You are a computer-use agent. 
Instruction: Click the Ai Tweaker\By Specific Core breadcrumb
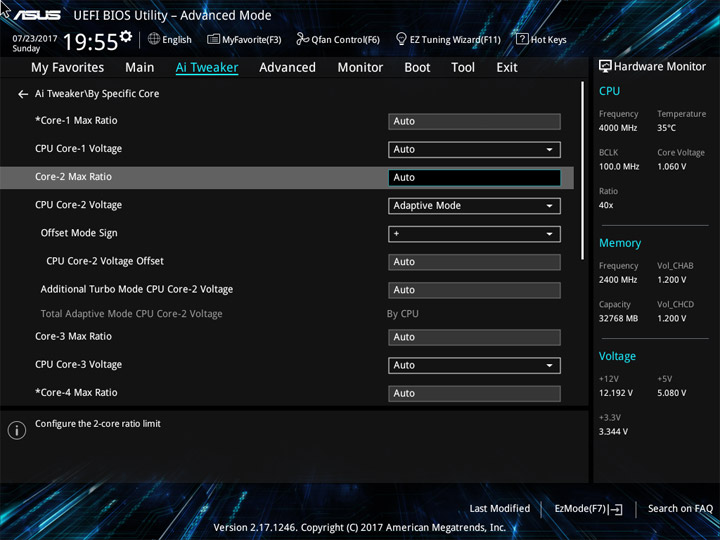coord(97,94)
